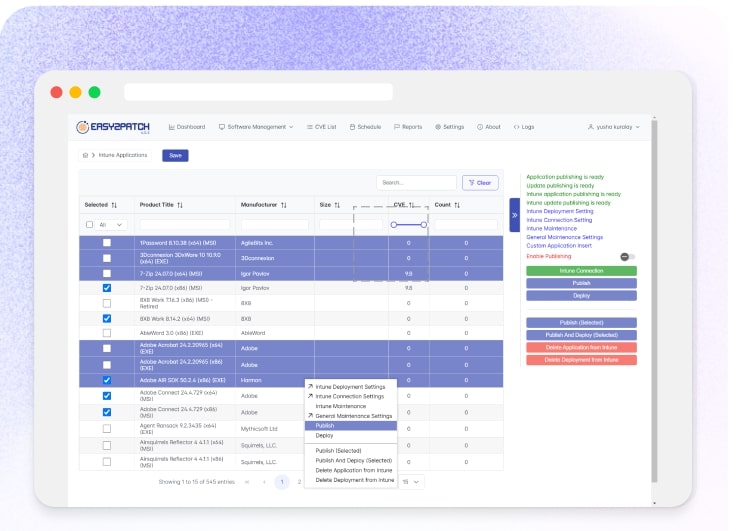Check the Agent Ransack row checkbox

[107, 428]
